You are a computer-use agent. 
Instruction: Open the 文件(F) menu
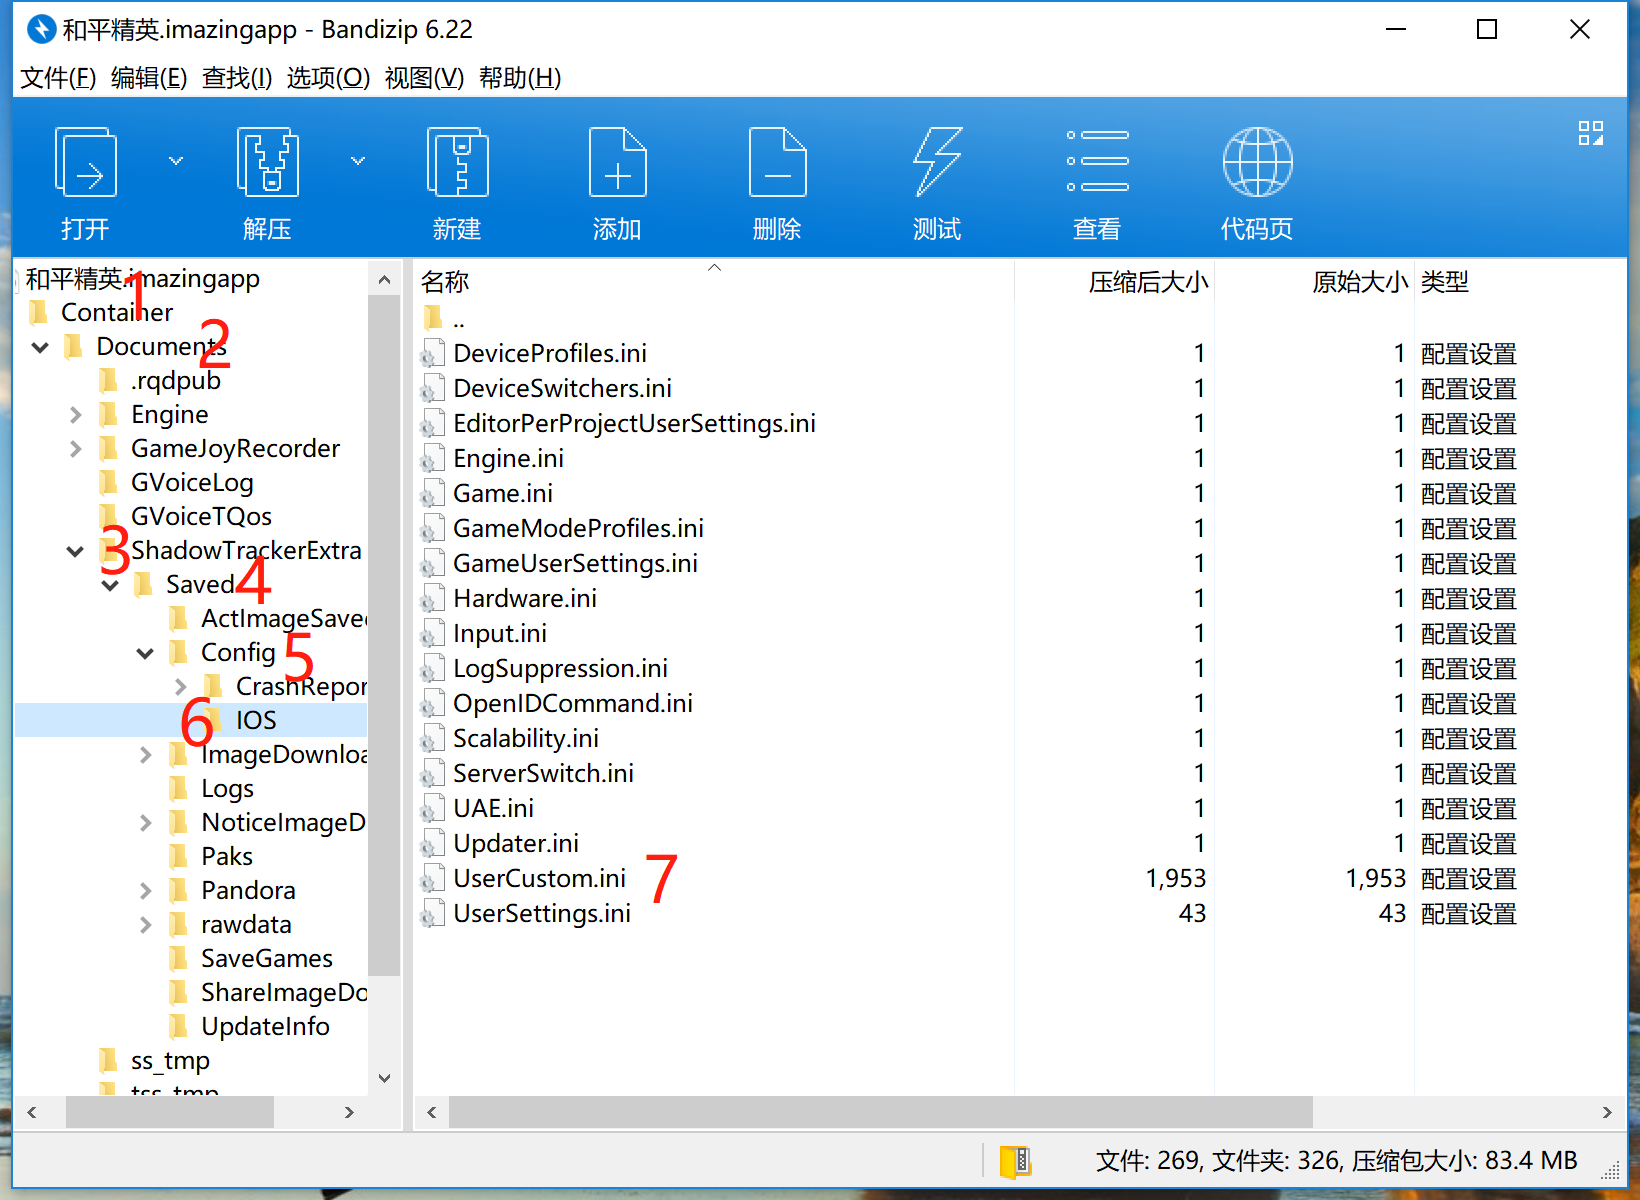[58, 78]
